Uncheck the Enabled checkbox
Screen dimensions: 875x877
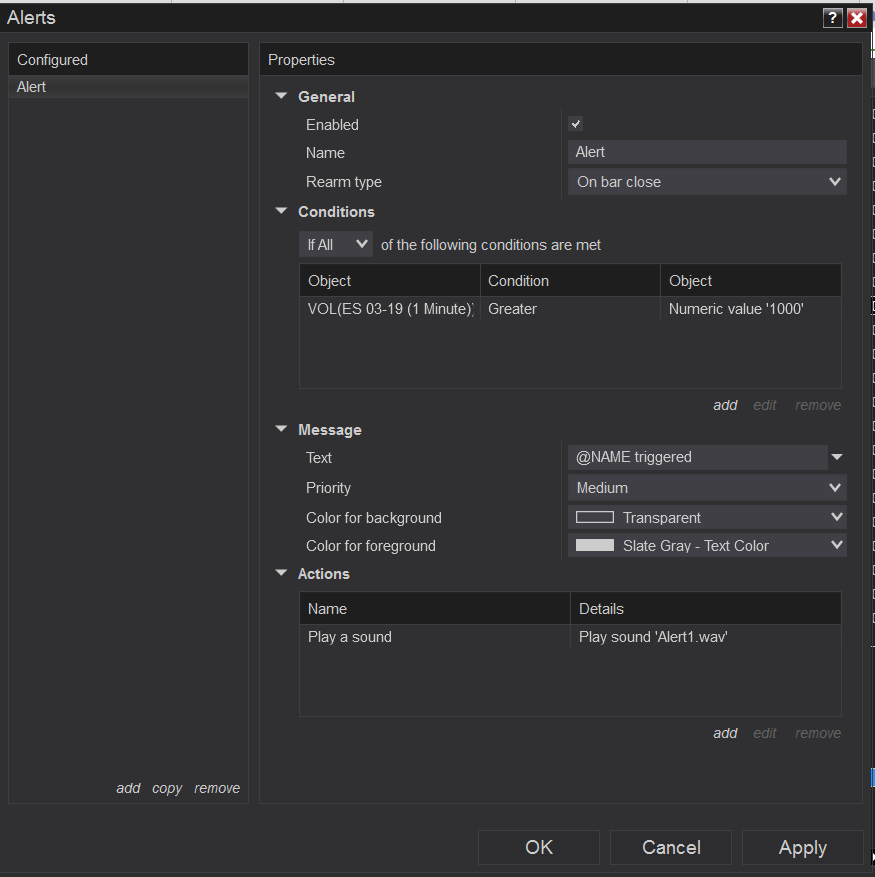tap(575, 124)
